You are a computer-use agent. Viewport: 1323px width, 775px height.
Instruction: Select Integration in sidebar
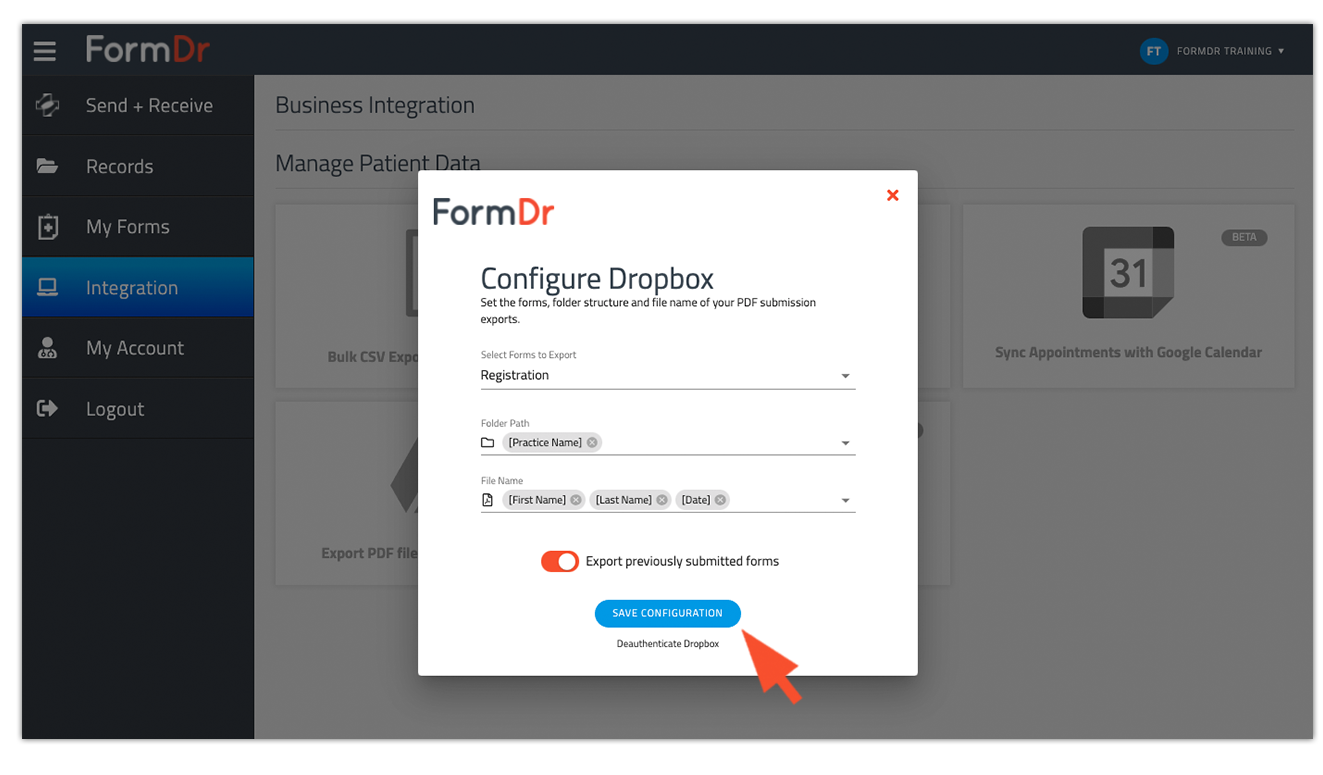pos(138,288)
